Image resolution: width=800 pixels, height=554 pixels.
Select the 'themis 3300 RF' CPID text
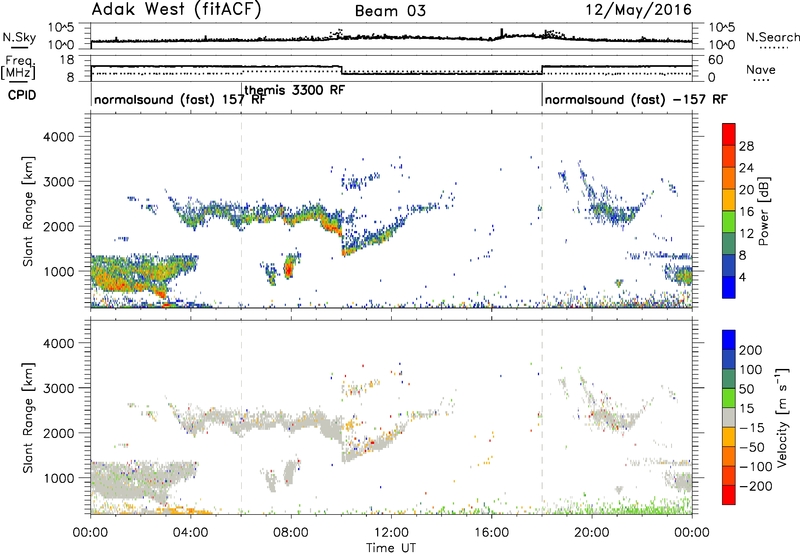click(294, 90)
